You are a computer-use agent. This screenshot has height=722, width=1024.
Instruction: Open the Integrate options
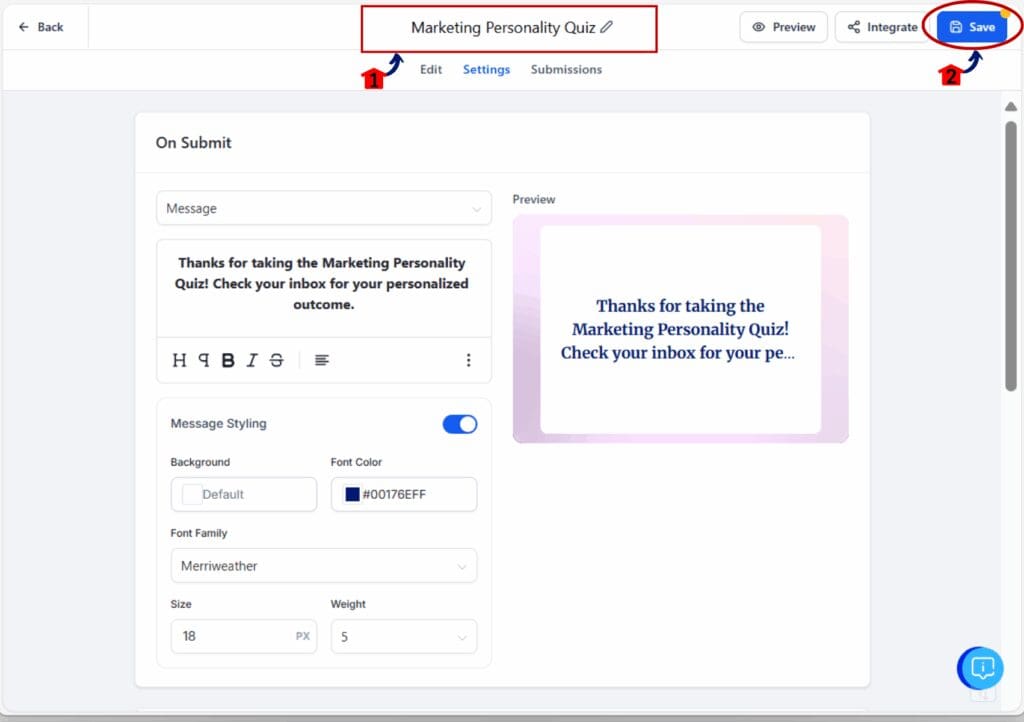[885, 27]
